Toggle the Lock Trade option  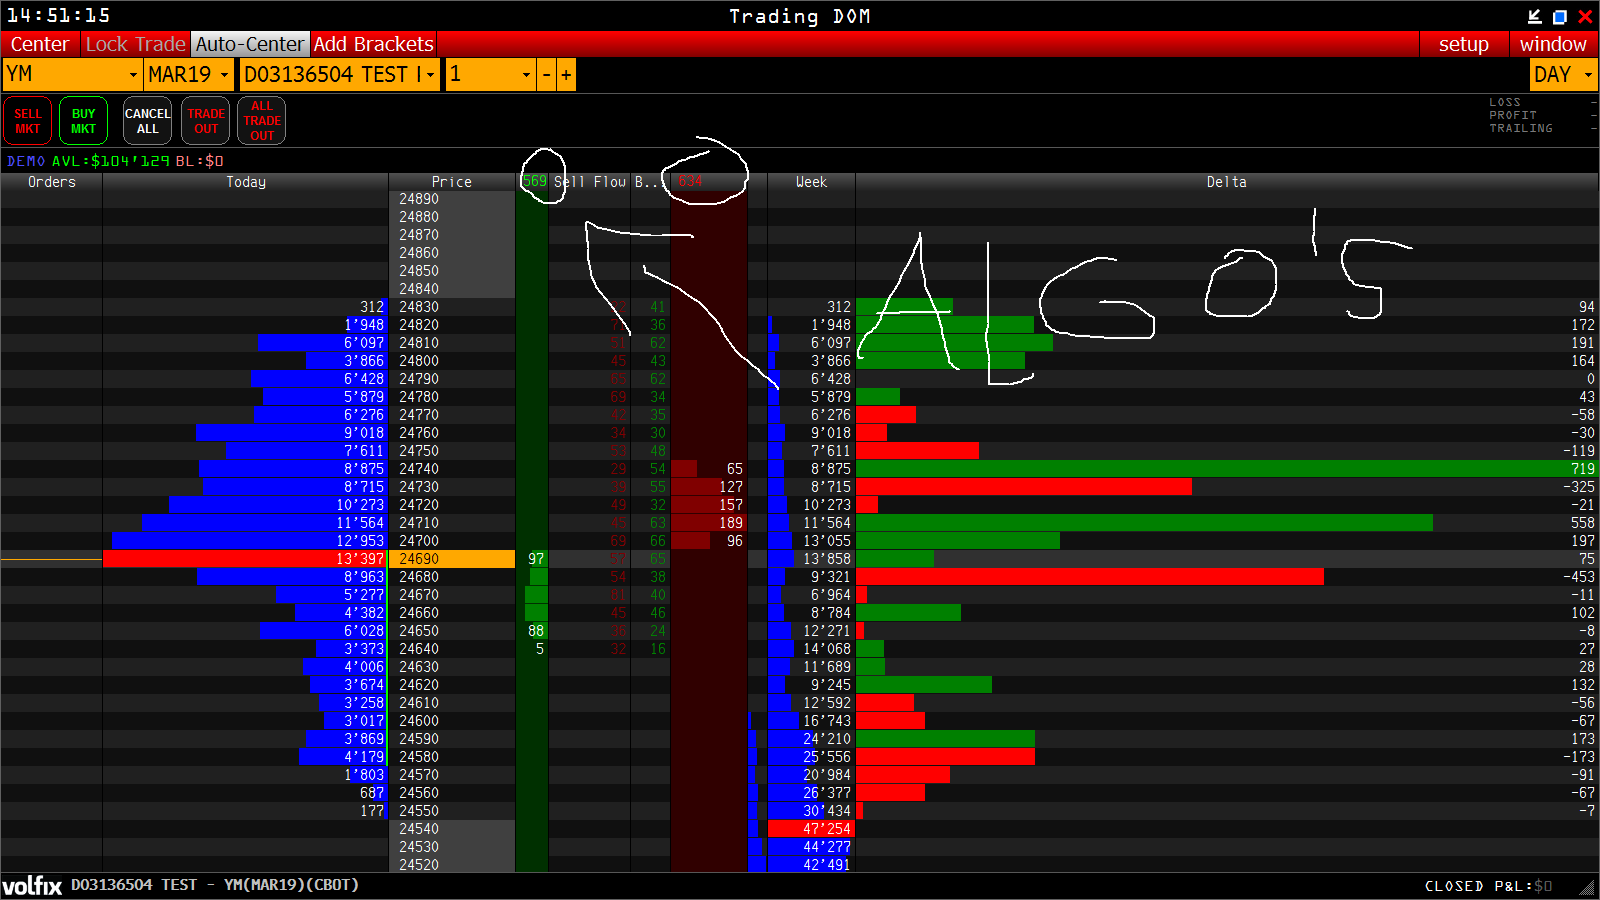135,44
